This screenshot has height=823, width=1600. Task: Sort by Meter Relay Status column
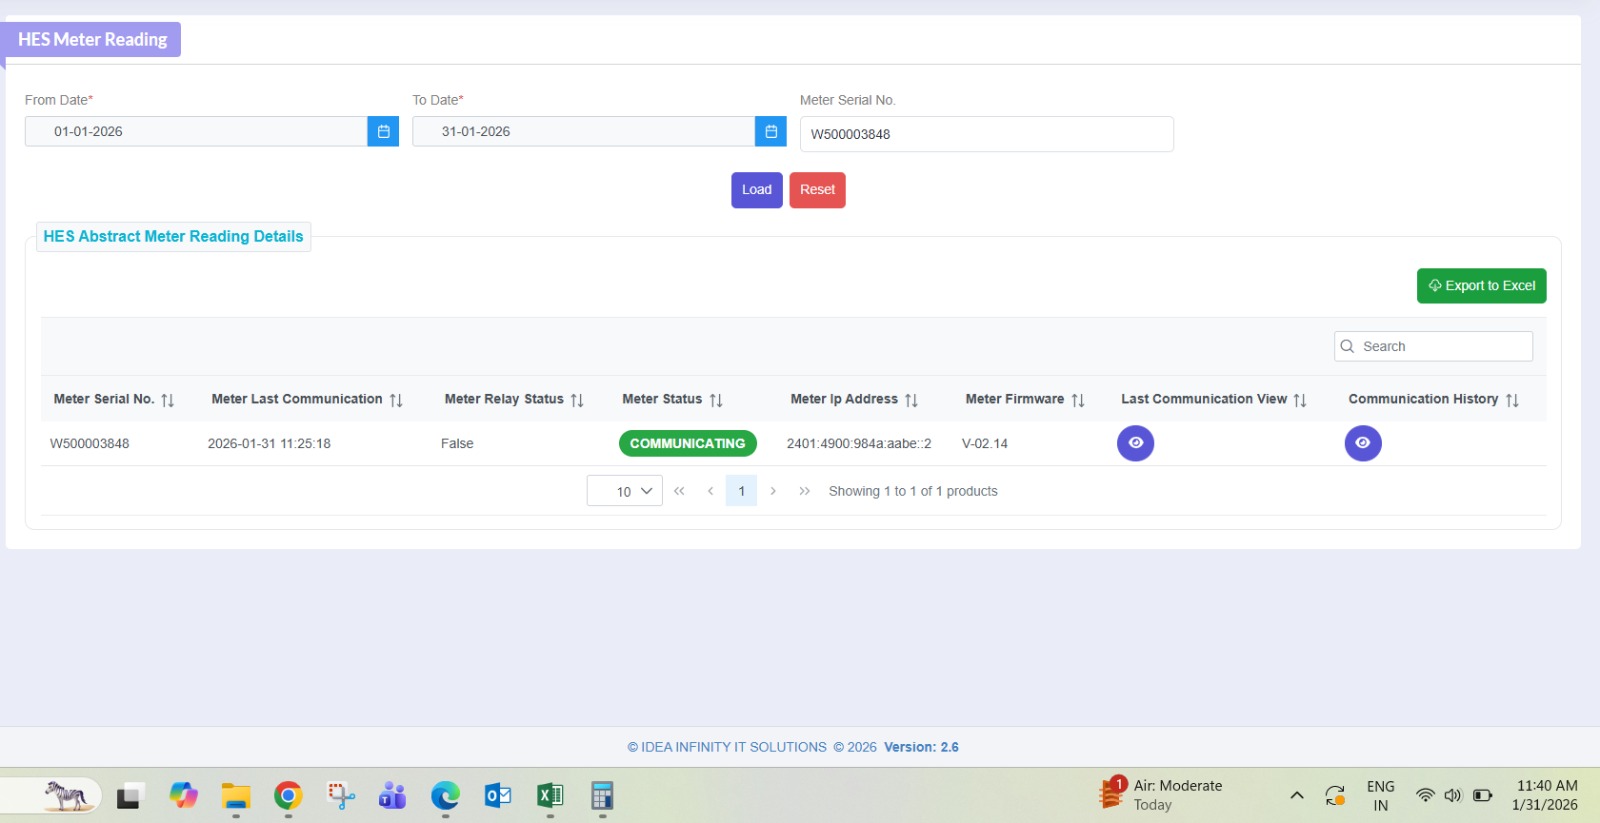(577, 400)
